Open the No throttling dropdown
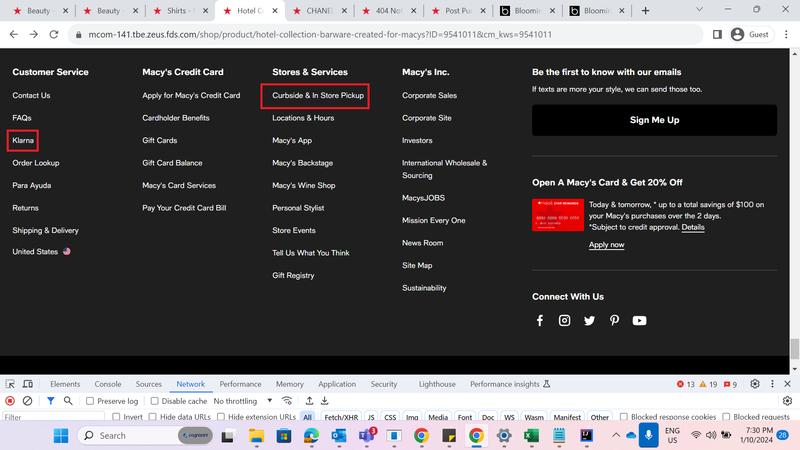This screenshot has width=800, height=450. pos(243,401)
